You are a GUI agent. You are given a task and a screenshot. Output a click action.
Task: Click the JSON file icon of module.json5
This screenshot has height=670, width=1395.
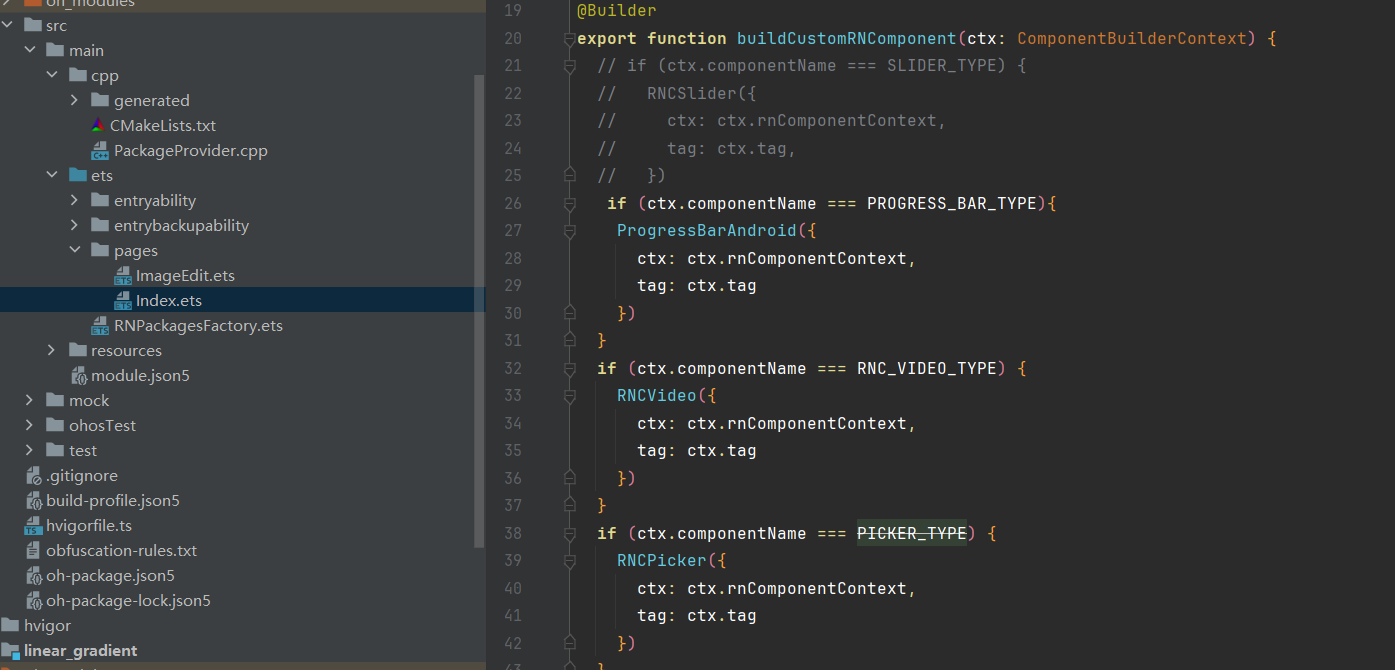pos(79,376)
